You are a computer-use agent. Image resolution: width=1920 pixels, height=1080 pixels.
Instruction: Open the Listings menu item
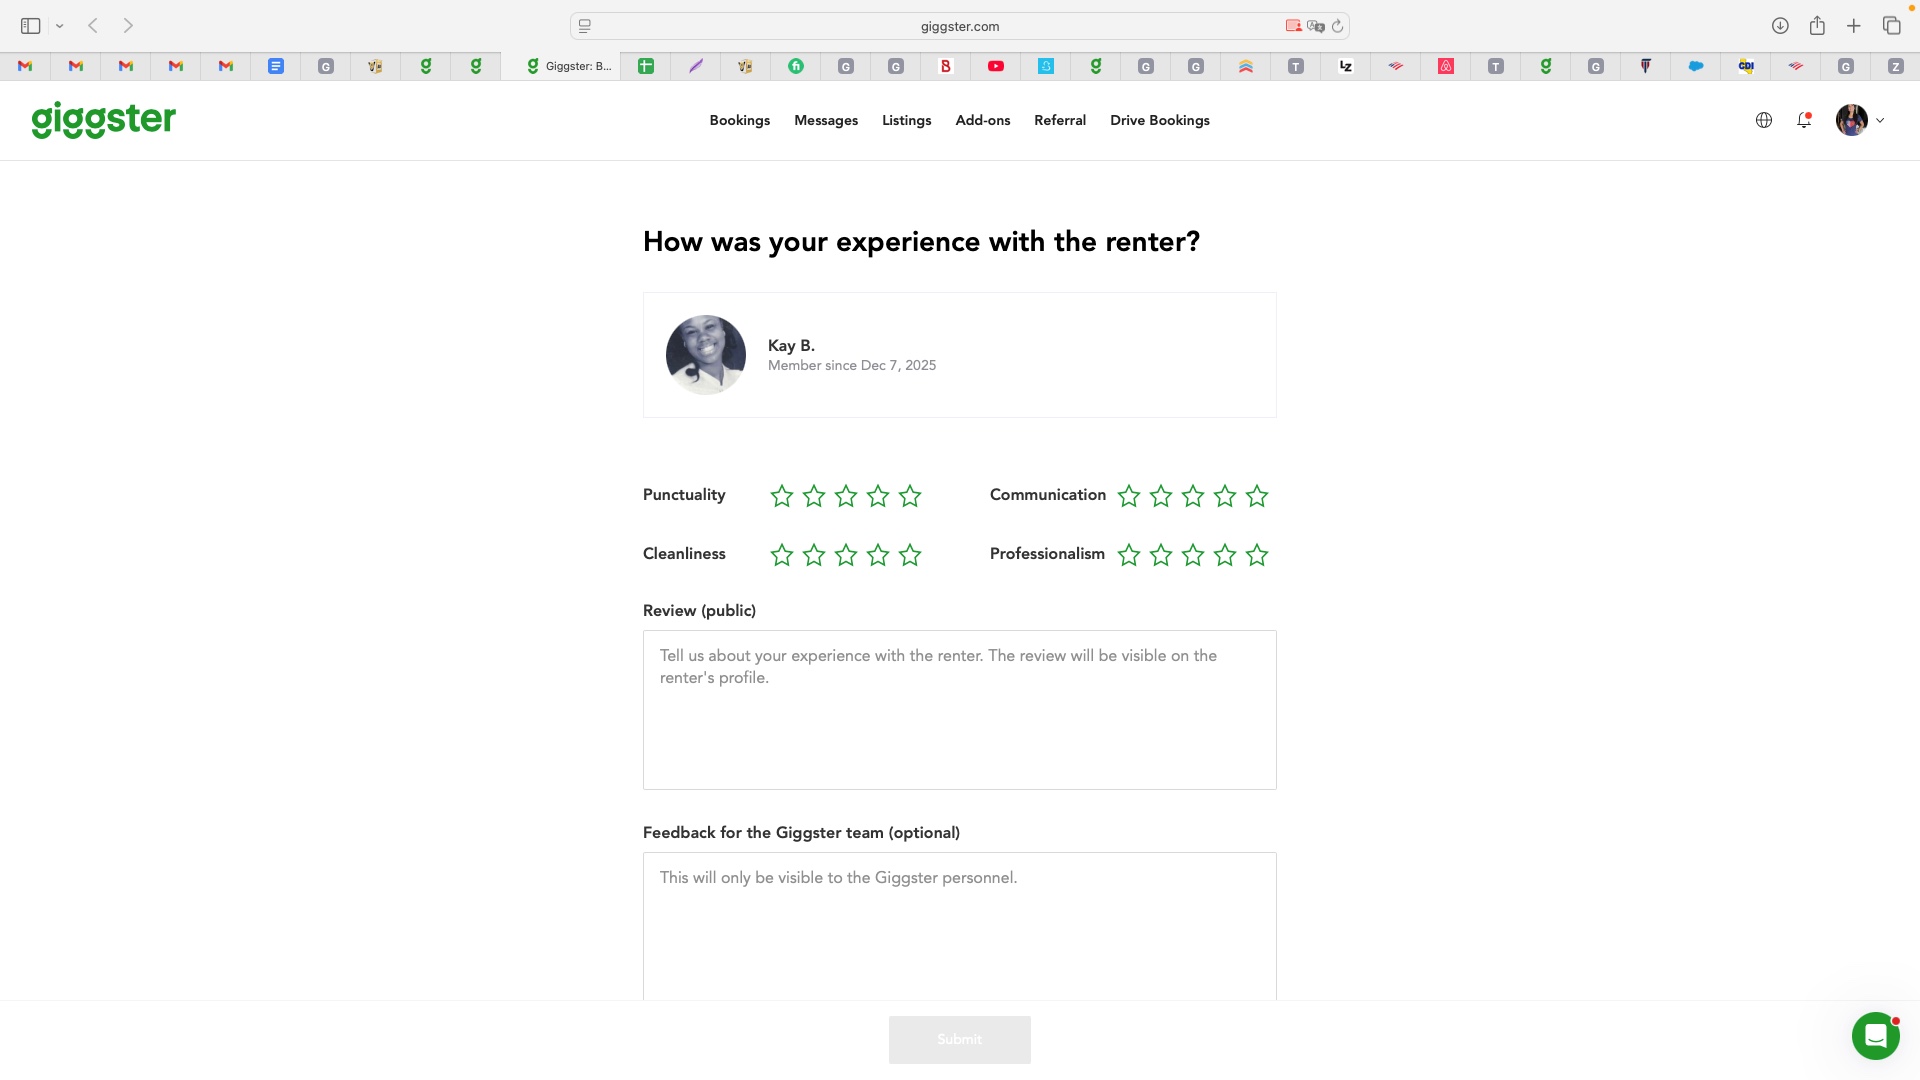coord(906,120)
